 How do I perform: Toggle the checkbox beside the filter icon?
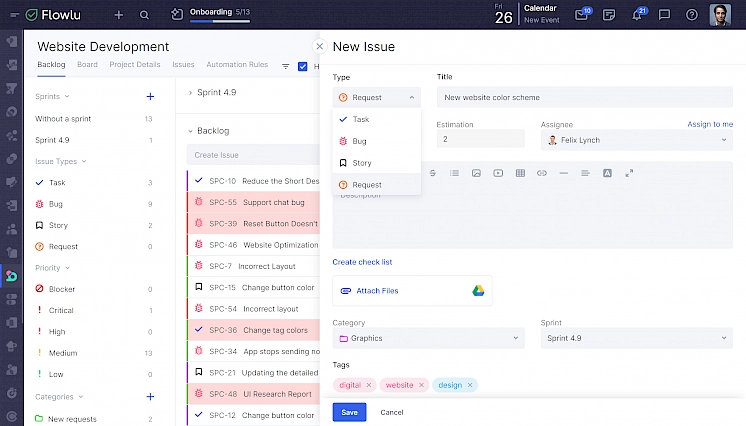[303, 67]
